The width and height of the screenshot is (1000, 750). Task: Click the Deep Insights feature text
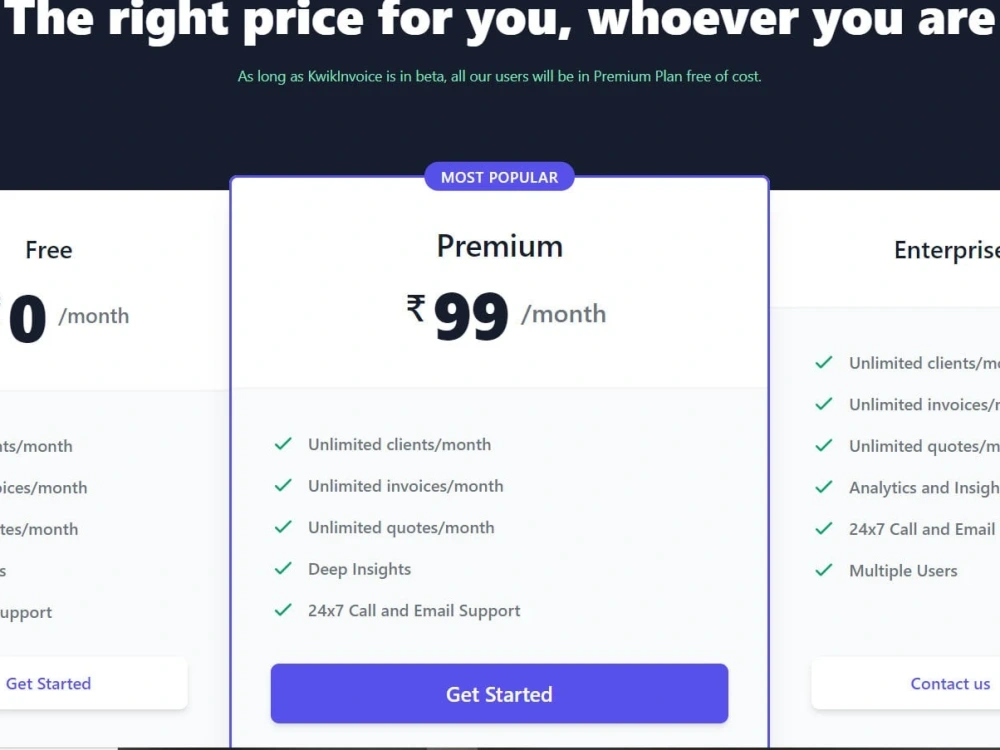tap(359, 569)
